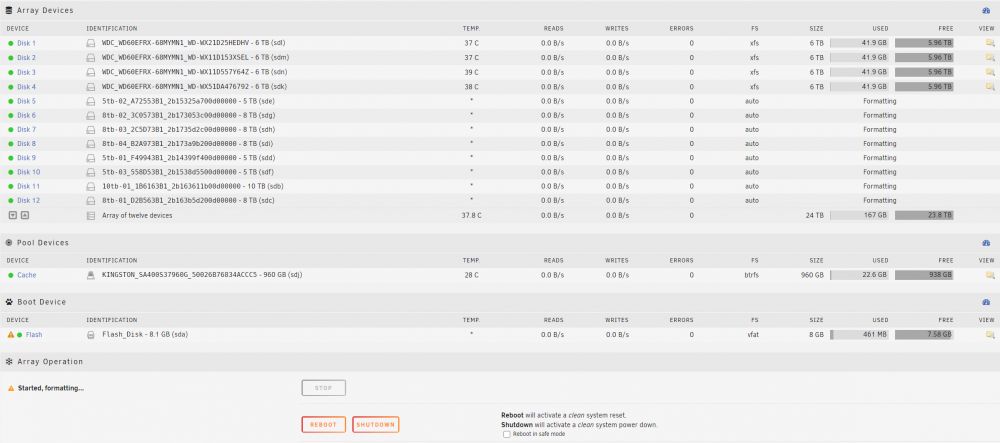This screenshot has height=443, width=1000.
Task: Browse Disk 4 contents via folder icon
Action: click(990, 86)
